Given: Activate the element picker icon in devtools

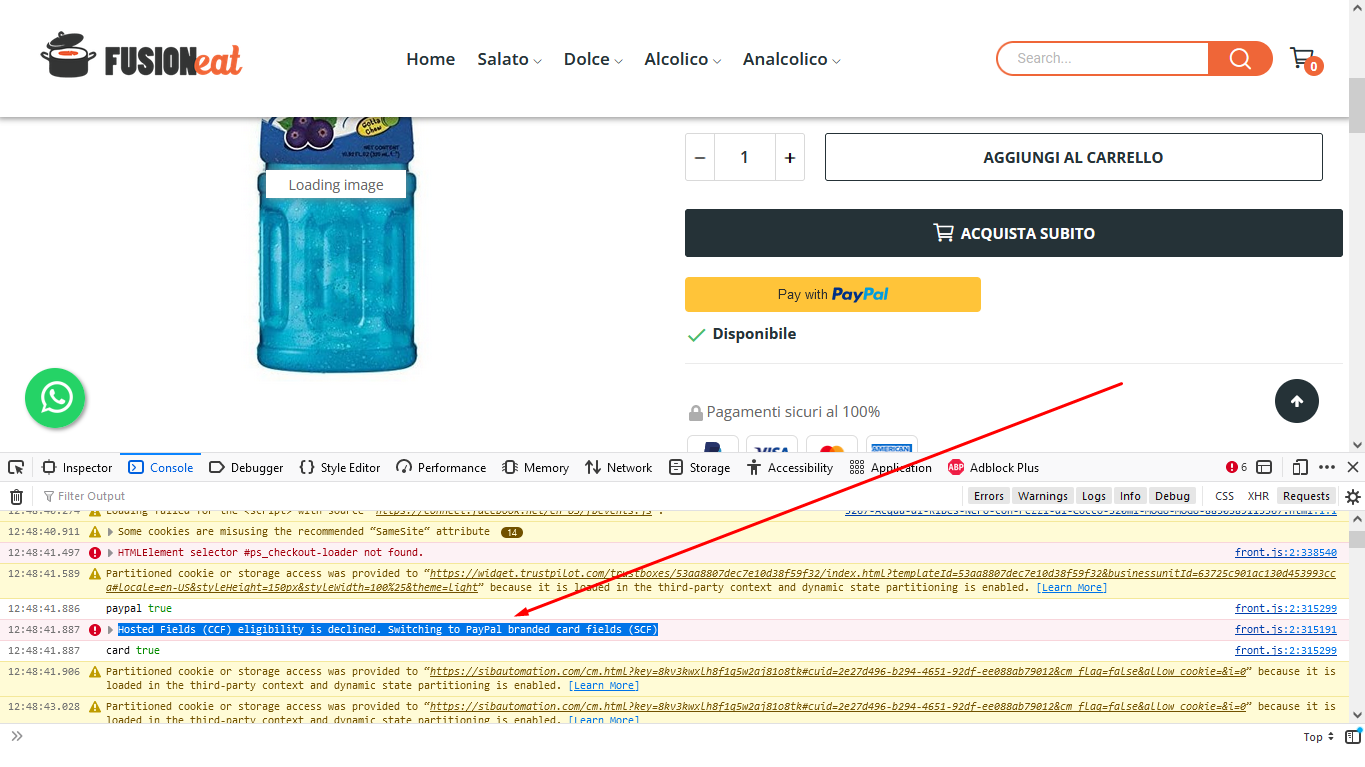Looking at the screenshot, I should pos(16,467).
